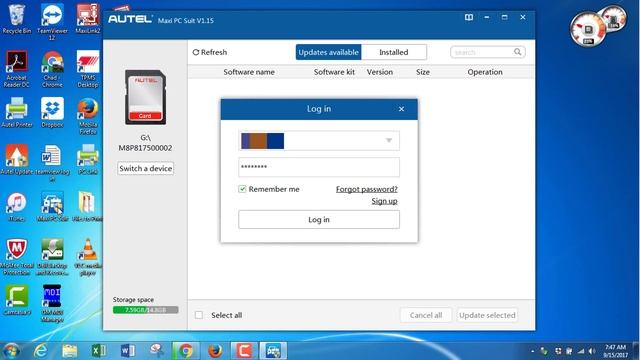
Task: Click the Operation column header
Action: (x=485, y=72)
